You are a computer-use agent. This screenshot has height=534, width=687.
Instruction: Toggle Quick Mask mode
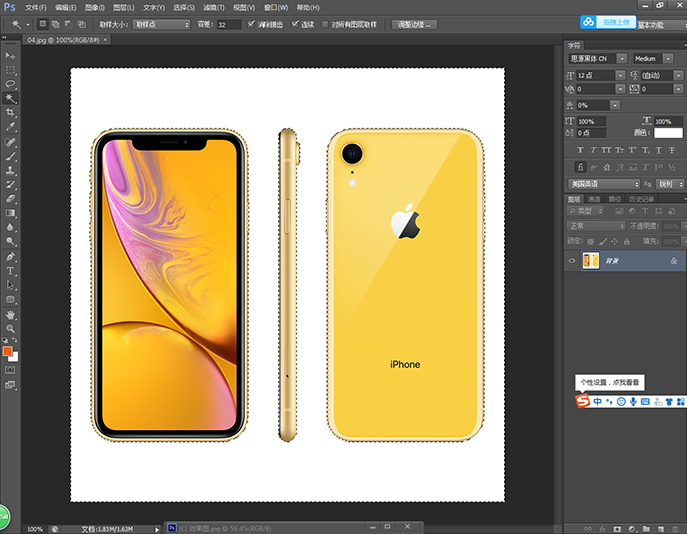(10, 370)
